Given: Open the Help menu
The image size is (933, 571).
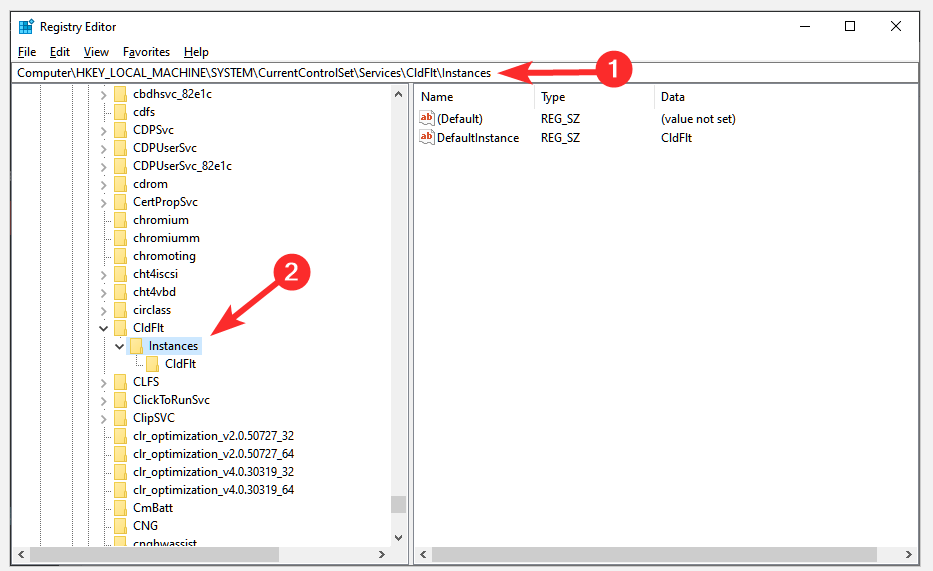Looking at the screenshot, I should point(196,52).
